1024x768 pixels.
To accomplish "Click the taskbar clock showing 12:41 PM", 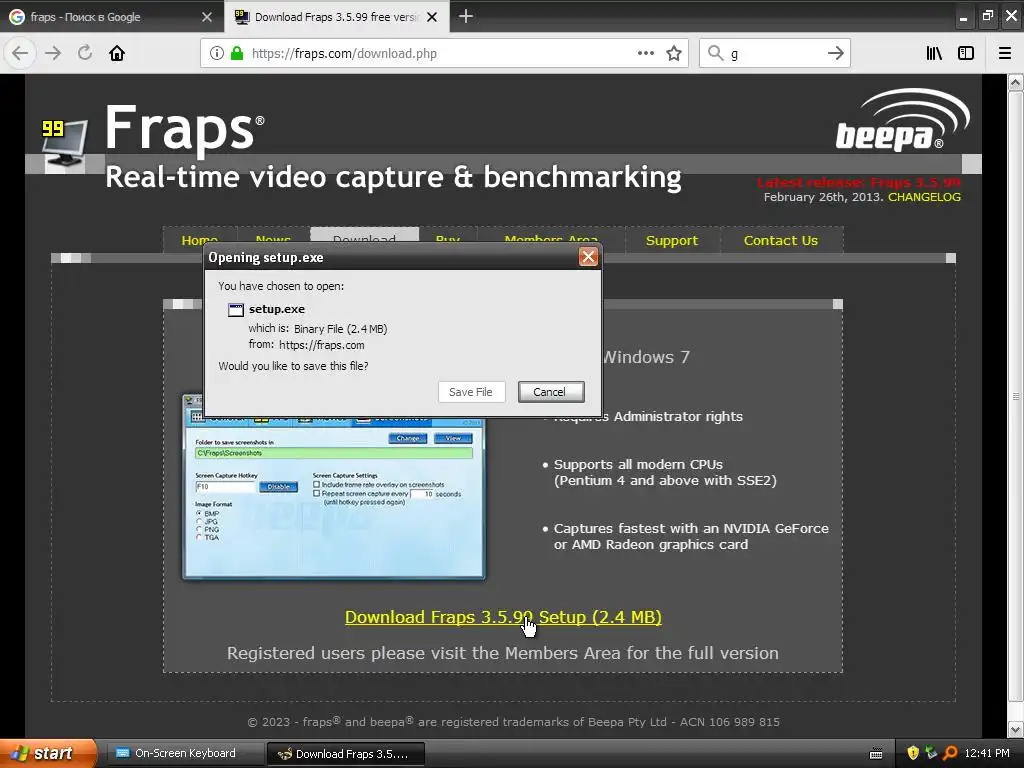I will [x=987, y=753].
